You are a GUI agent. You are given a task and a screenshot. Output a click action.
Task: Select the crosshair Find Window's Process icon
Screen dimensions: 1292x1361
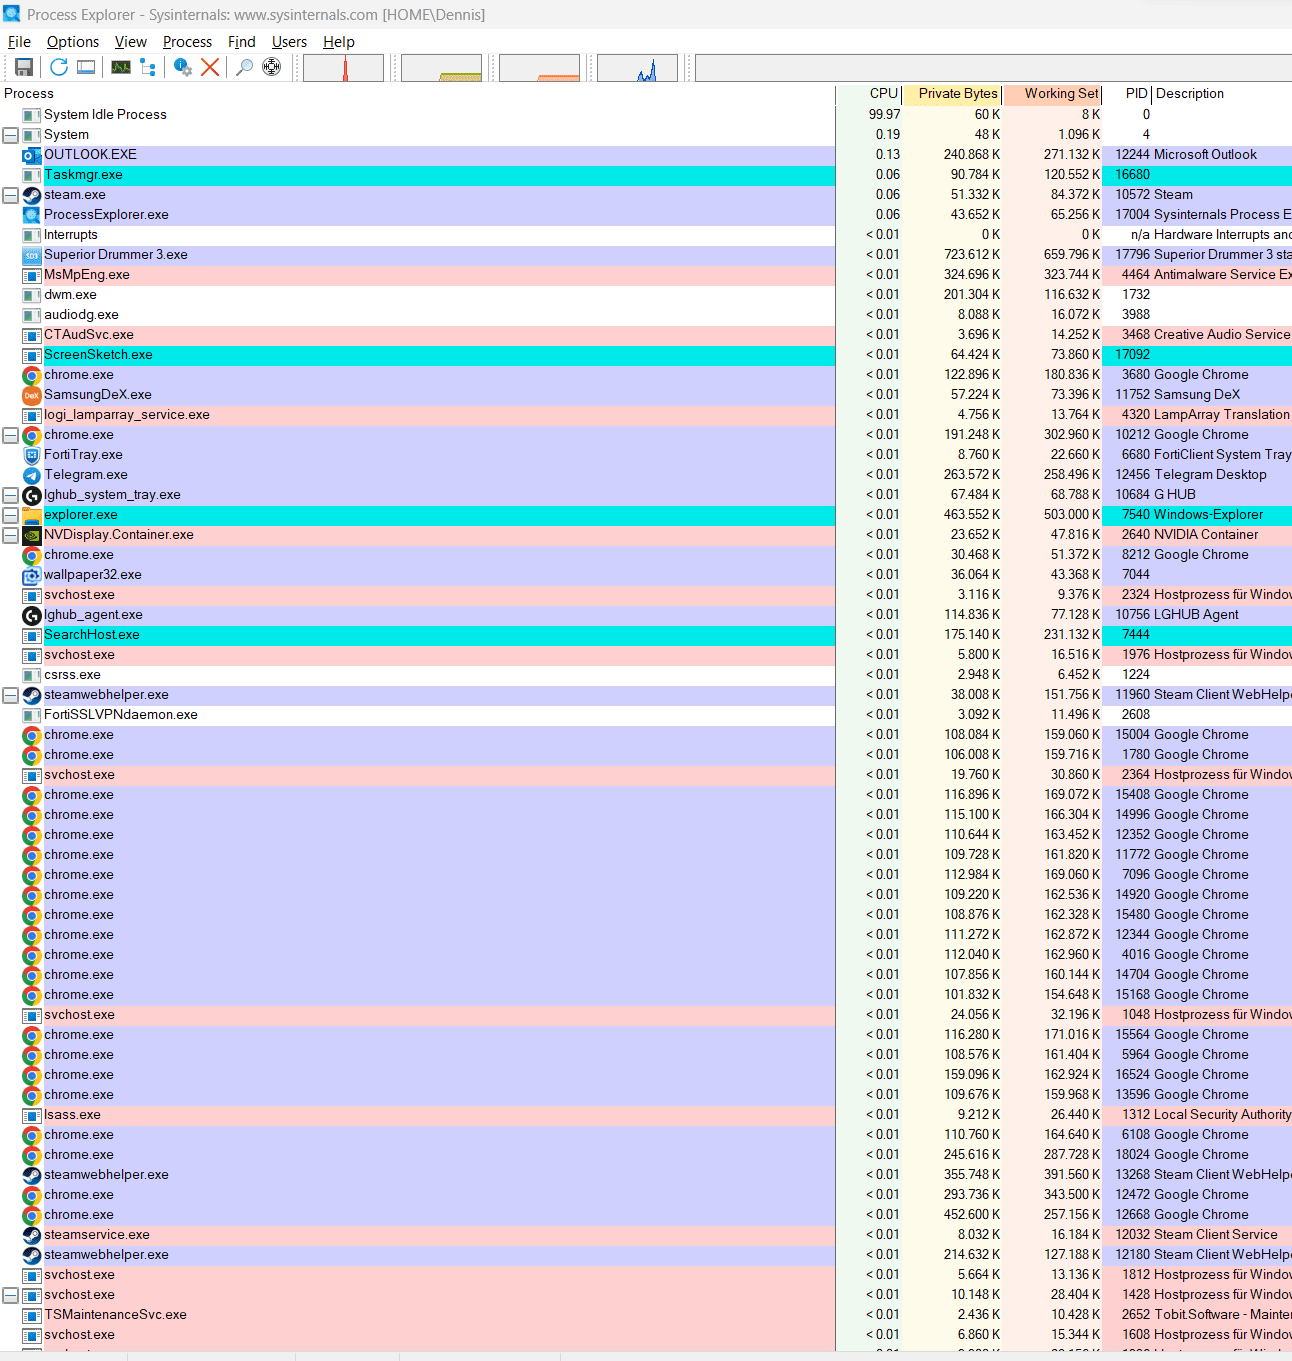[x=271, y=67]
